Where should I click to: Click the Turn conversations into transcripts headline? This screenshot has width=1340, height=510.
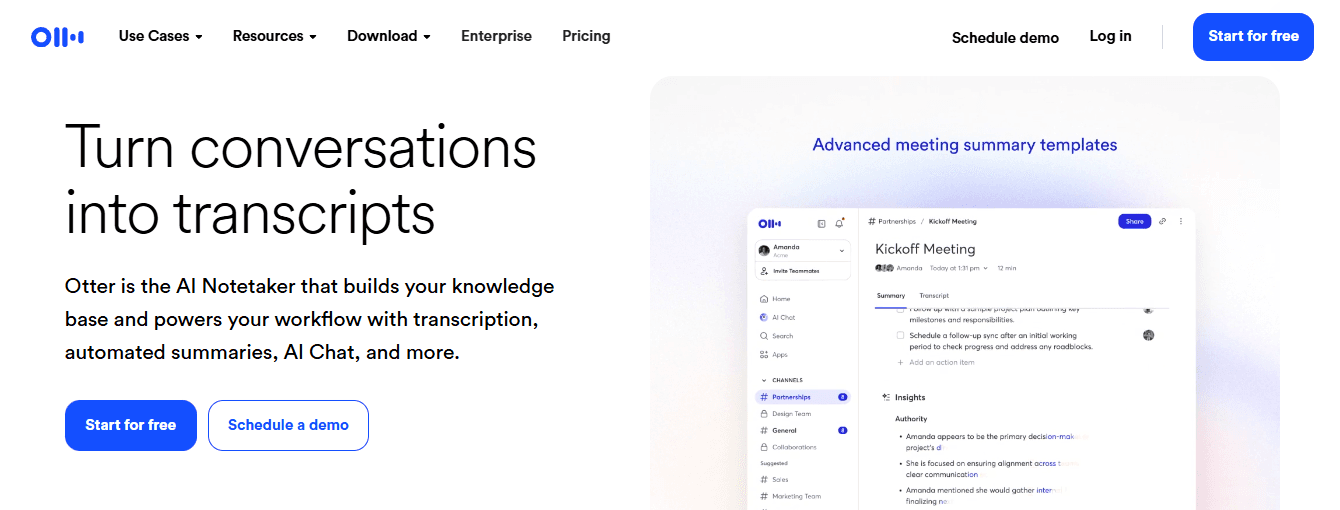click(301, 180)
